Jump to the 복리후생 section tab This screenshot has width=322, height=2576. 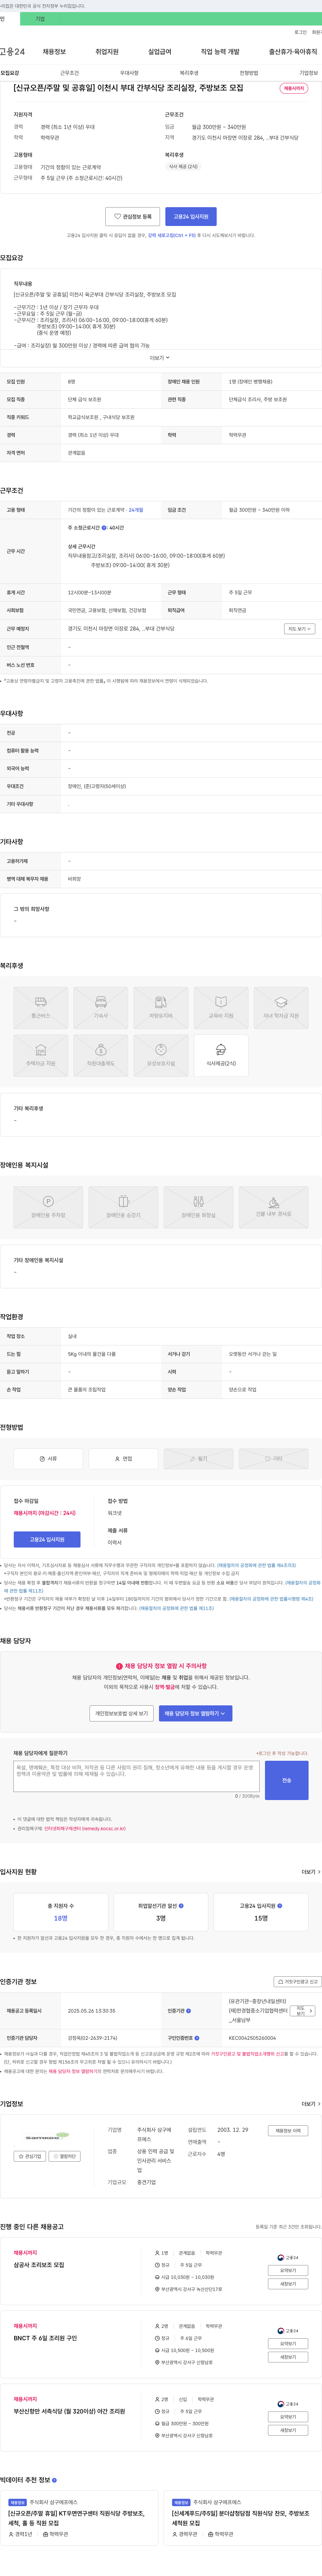[x=189, y=73]
